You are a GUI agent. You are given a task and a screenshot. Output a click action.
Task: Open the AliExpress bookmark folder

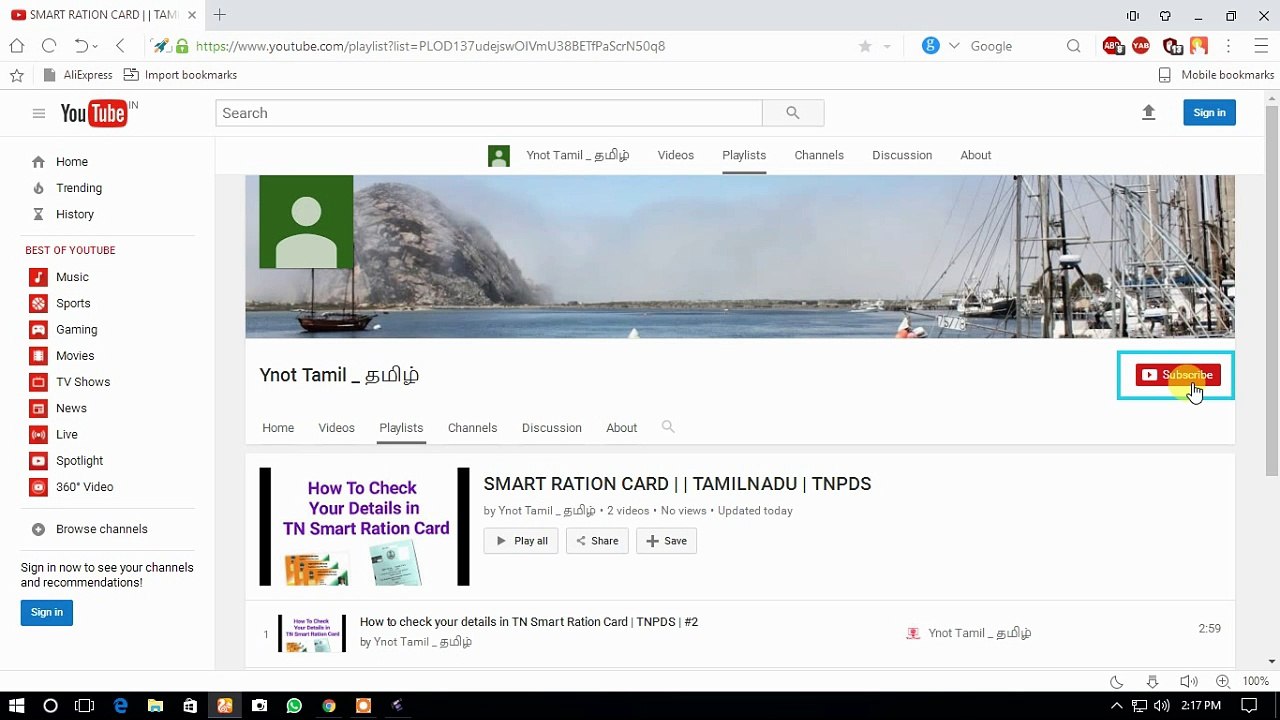(x=78, y=75)
